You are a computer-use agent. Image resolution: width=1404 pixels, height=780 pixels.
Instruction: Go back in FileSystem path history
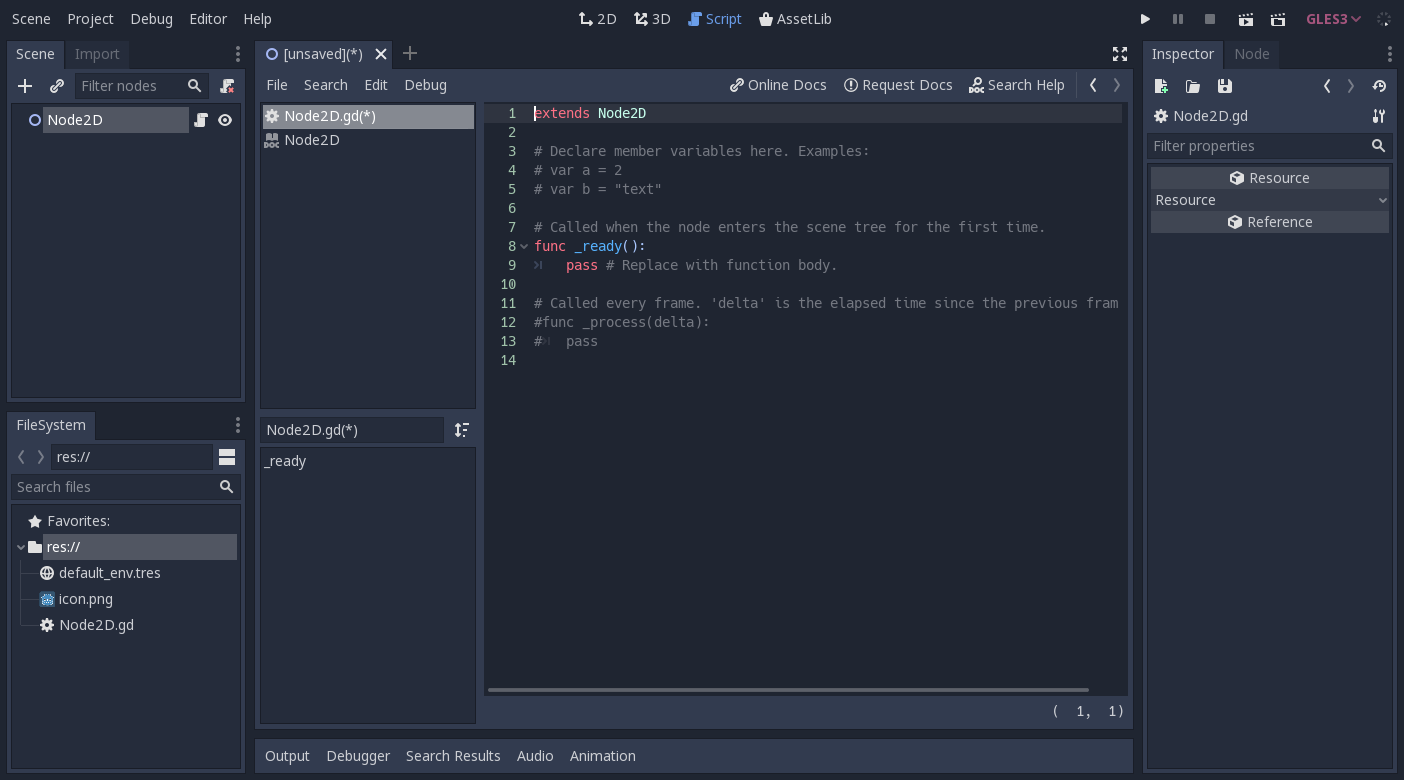[x=21, y=457]
